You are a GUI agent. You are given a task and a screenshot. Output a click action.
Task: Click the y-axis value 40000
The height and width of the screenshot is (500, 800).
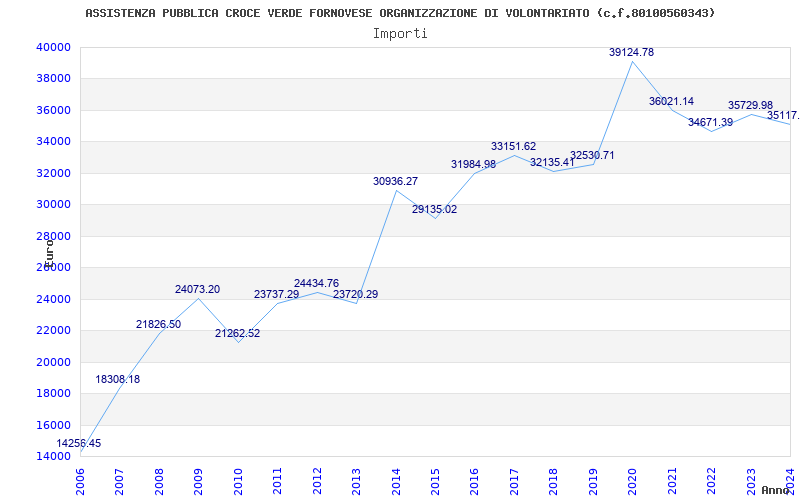53,47
